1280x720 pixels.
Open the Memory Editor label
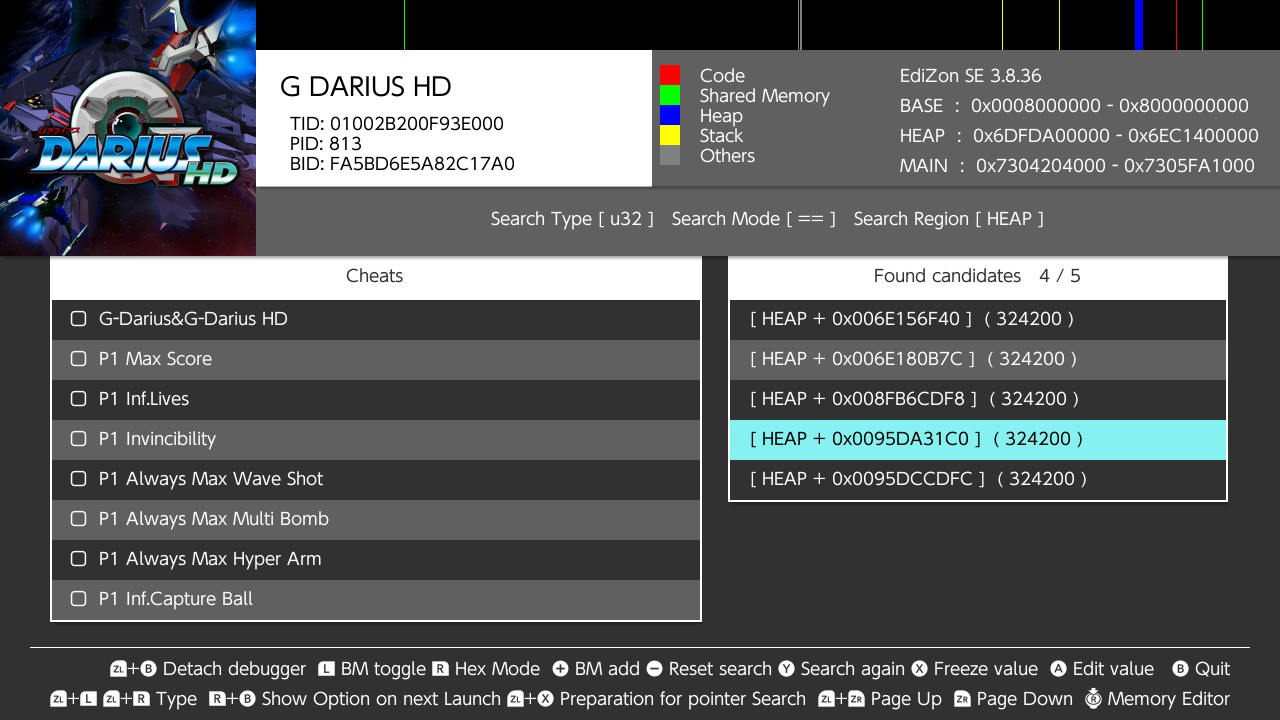1169,699
